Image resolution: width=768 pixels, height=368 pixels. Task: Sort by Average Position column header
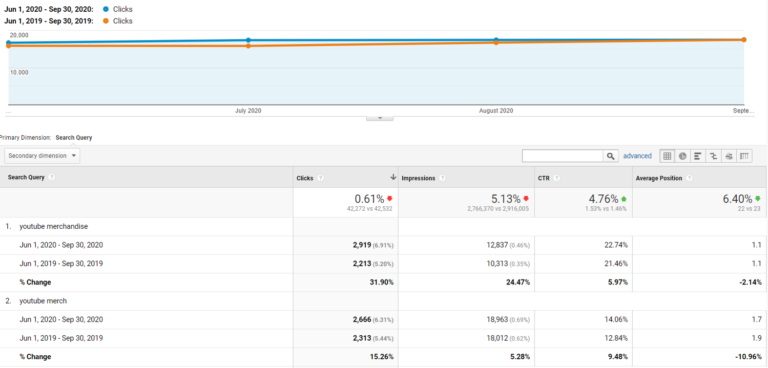659,178
